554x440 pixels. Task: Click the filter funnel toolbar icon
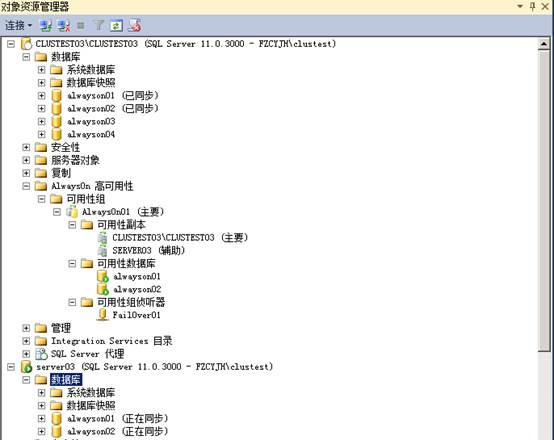(99, 25)
